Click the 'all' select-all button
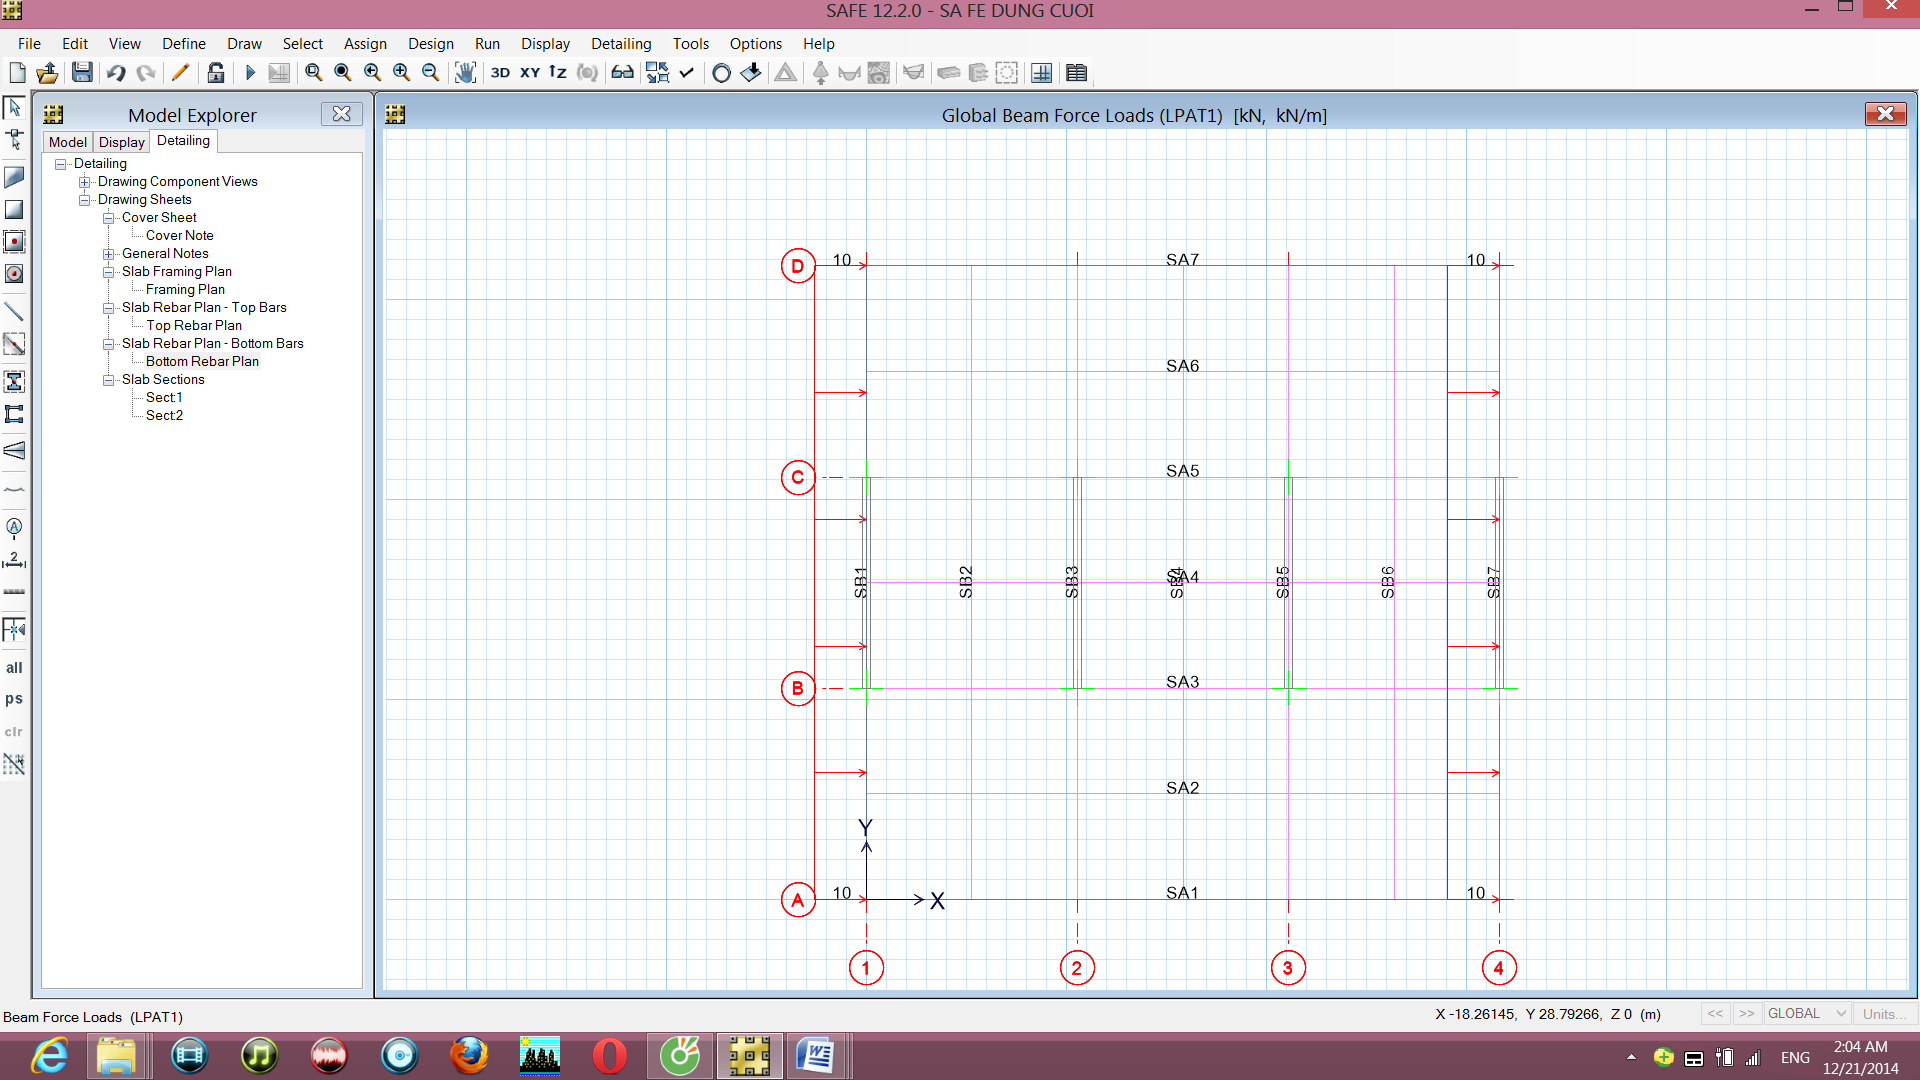 click(14, 668)
